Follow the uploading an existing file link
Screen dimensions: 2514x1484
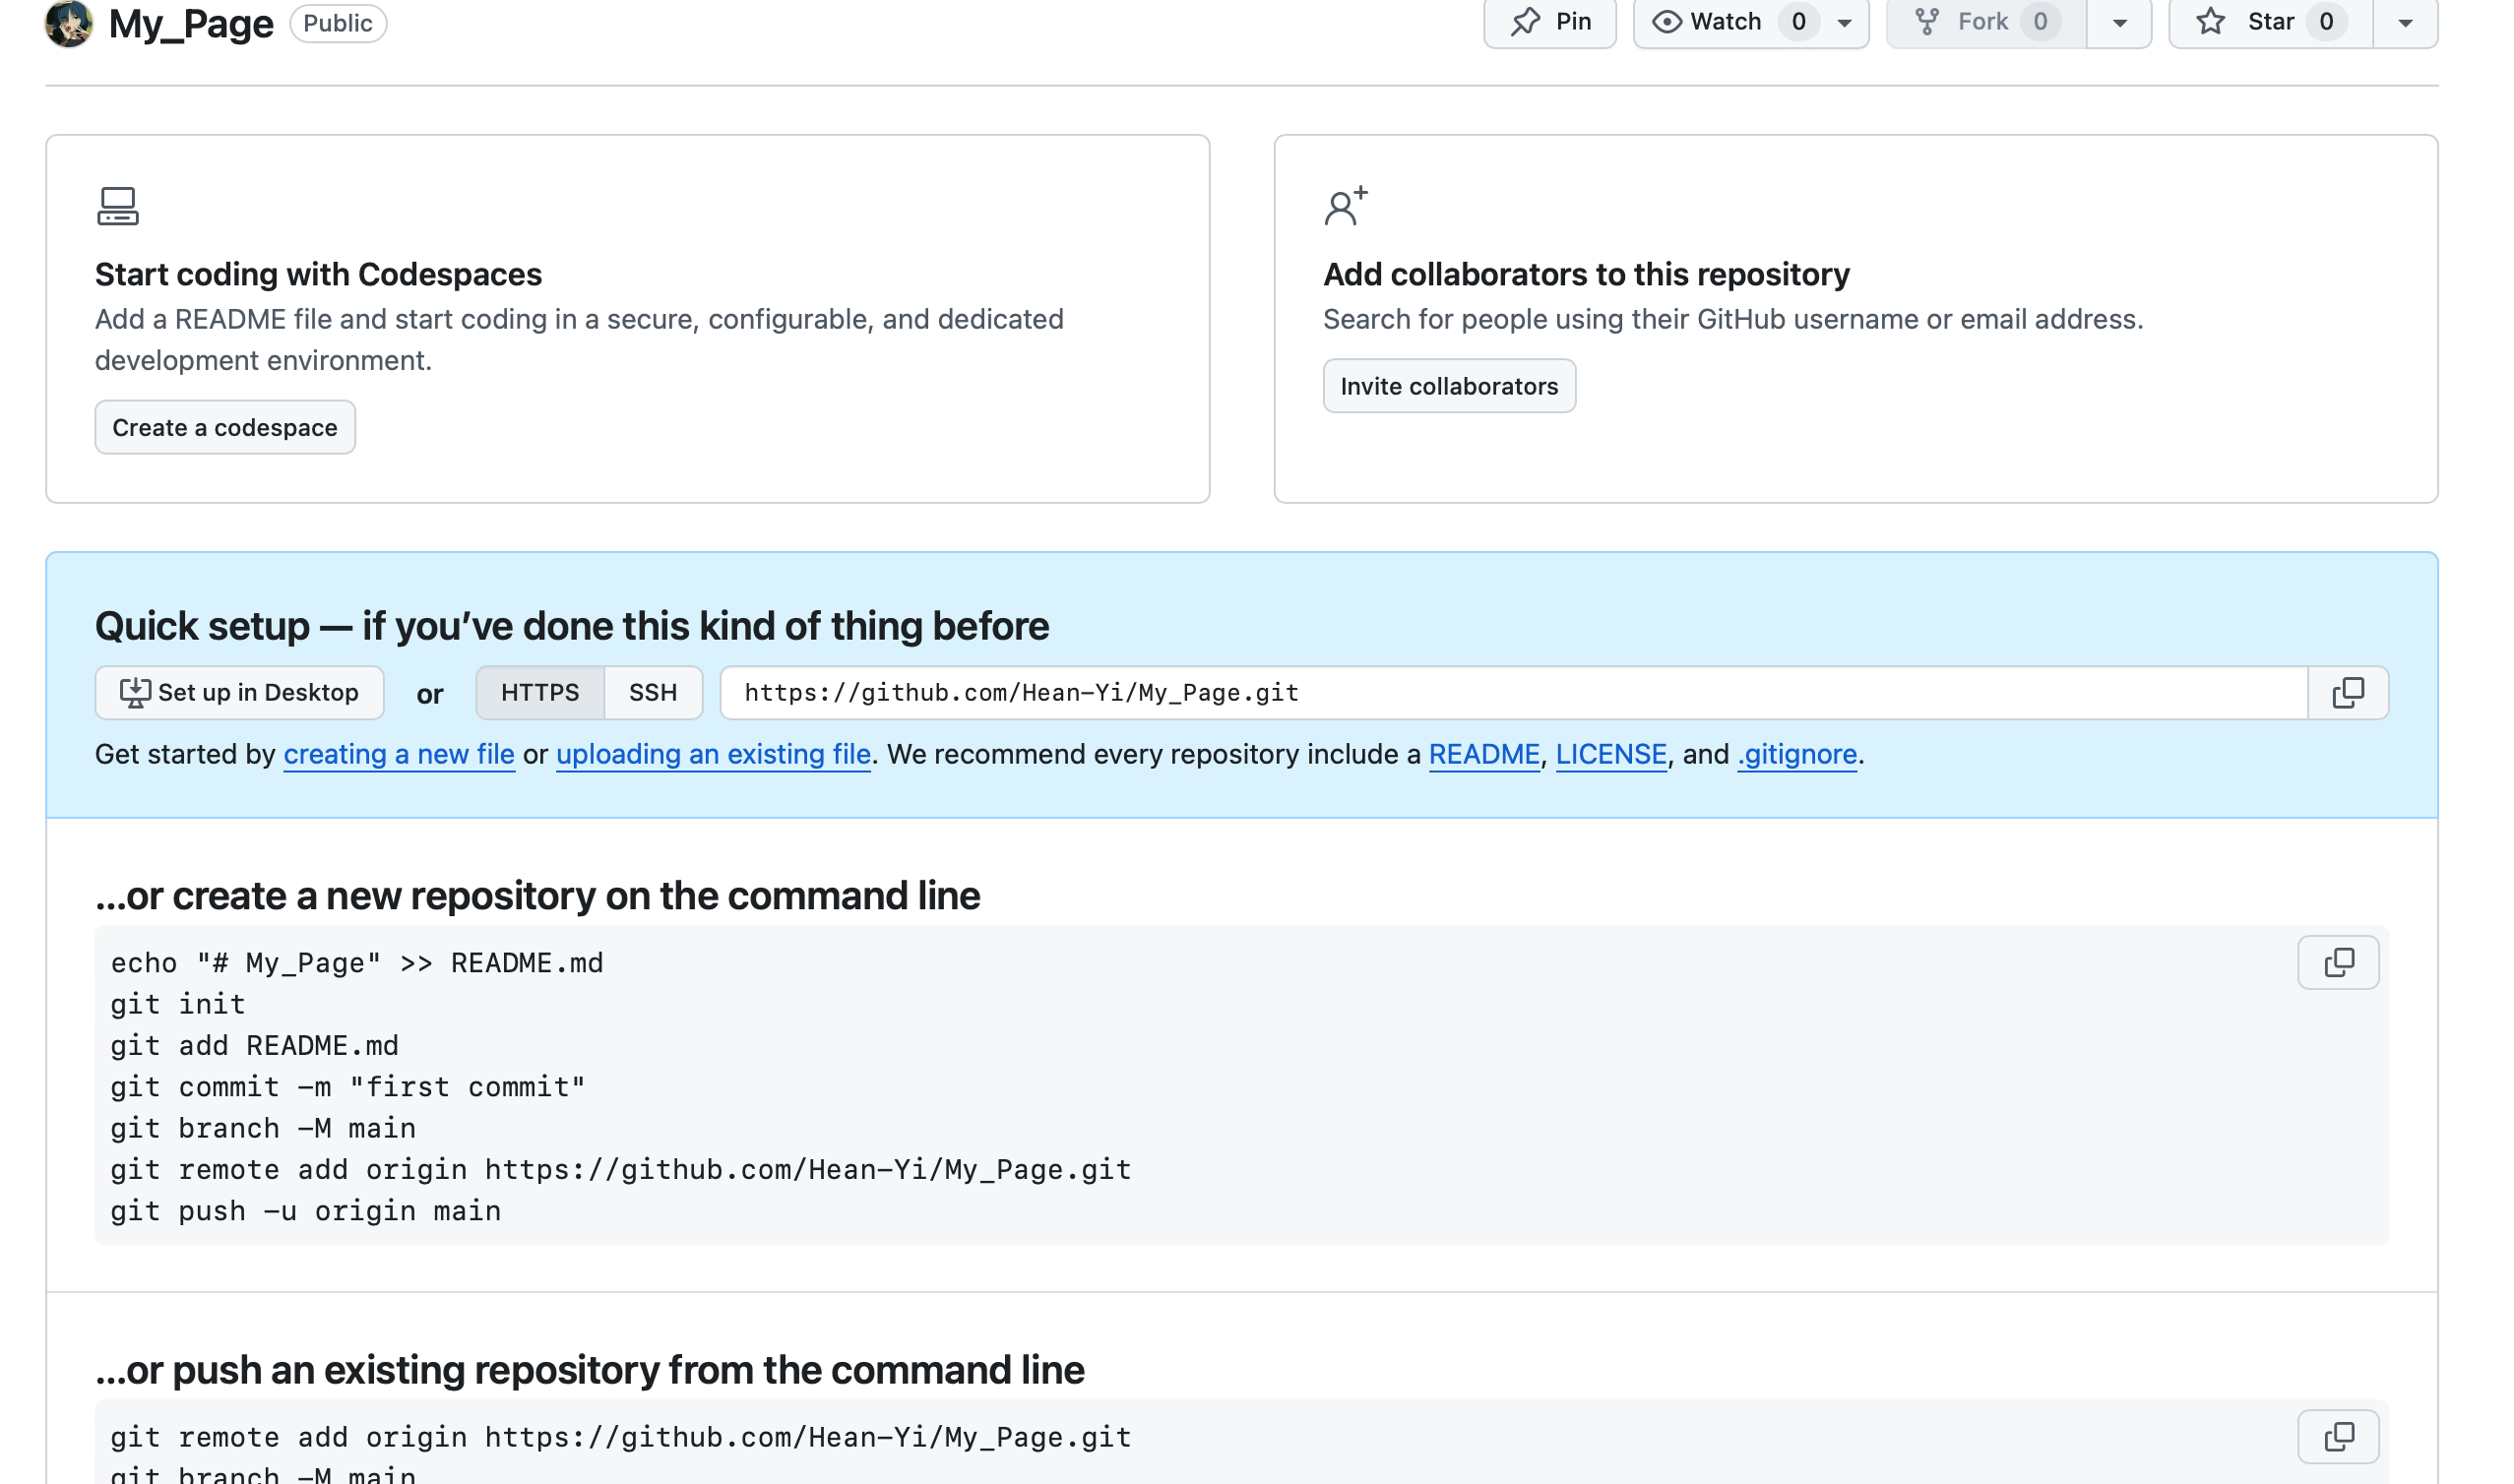pyautogui.click(x=713, y=754)
